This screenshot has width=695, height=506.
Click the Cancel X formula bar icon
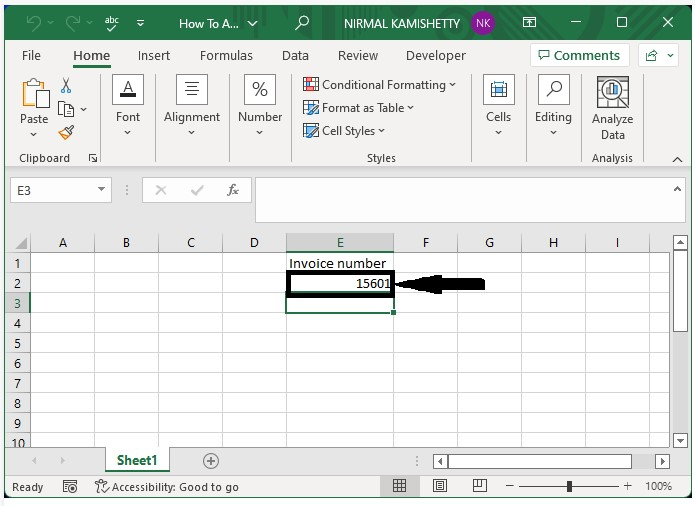161,191
